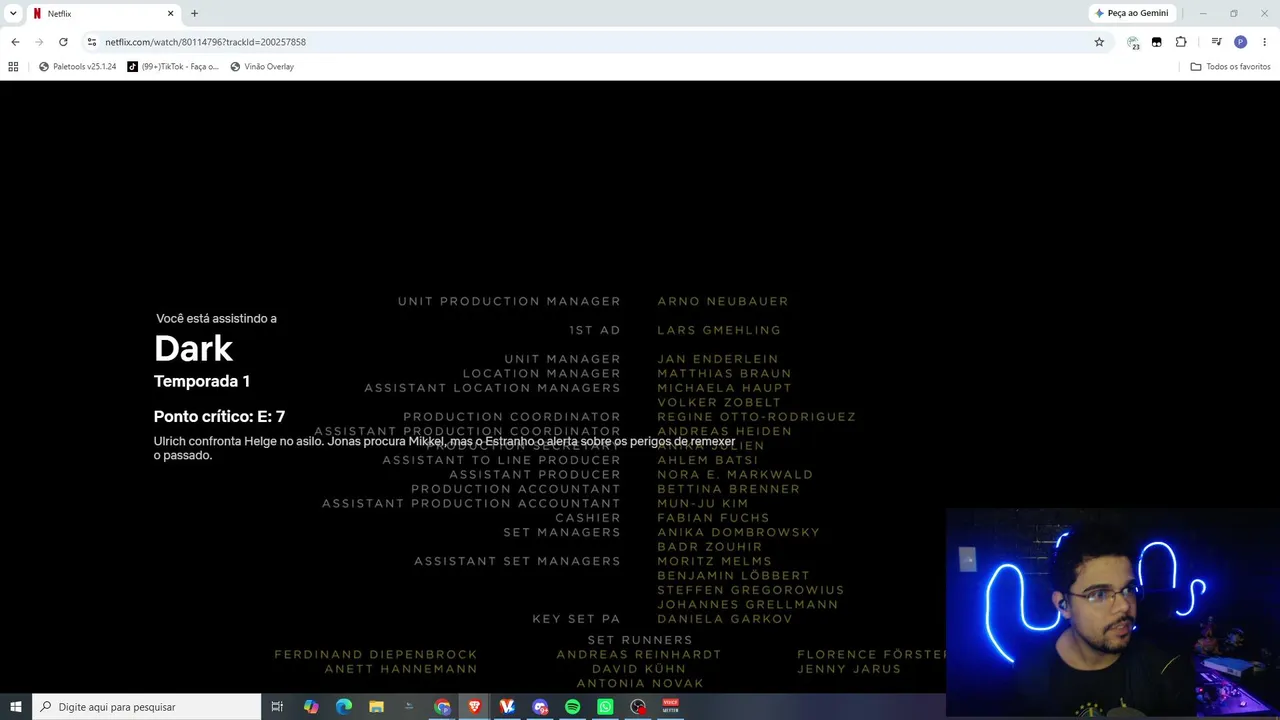Image resolution: width=1280 pixels, height=720 pixels.
Task: Open WhatsApp from the taskbar
Action: pos(605,707)
